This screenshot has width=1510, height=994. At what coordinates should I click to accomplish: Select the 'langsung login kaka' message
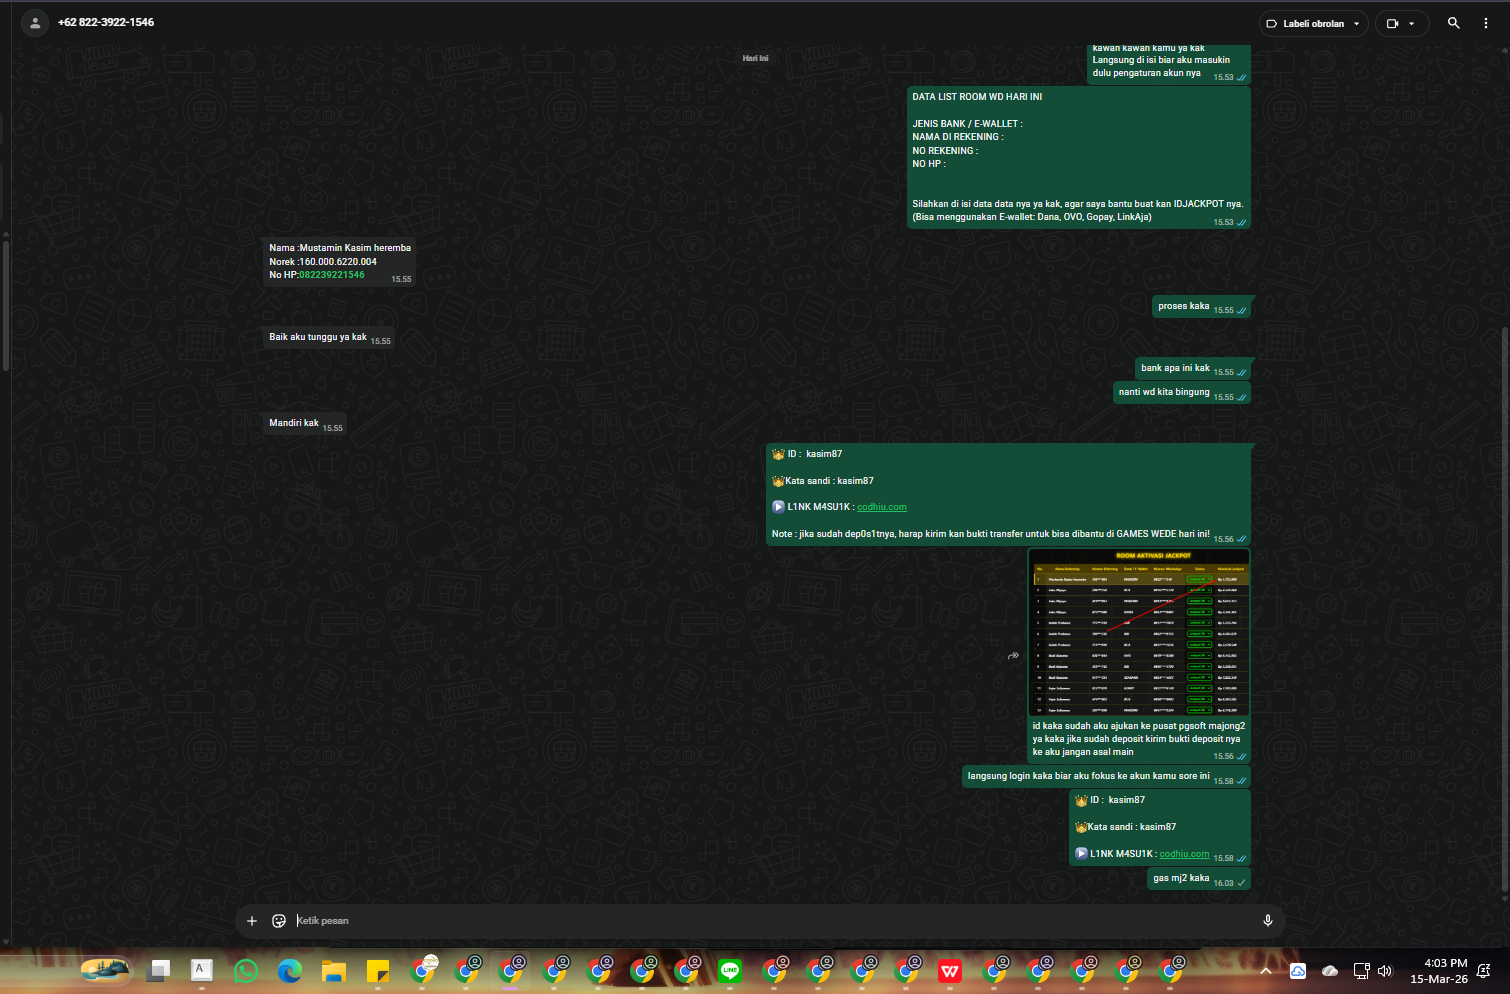[x=1106, y=777]
